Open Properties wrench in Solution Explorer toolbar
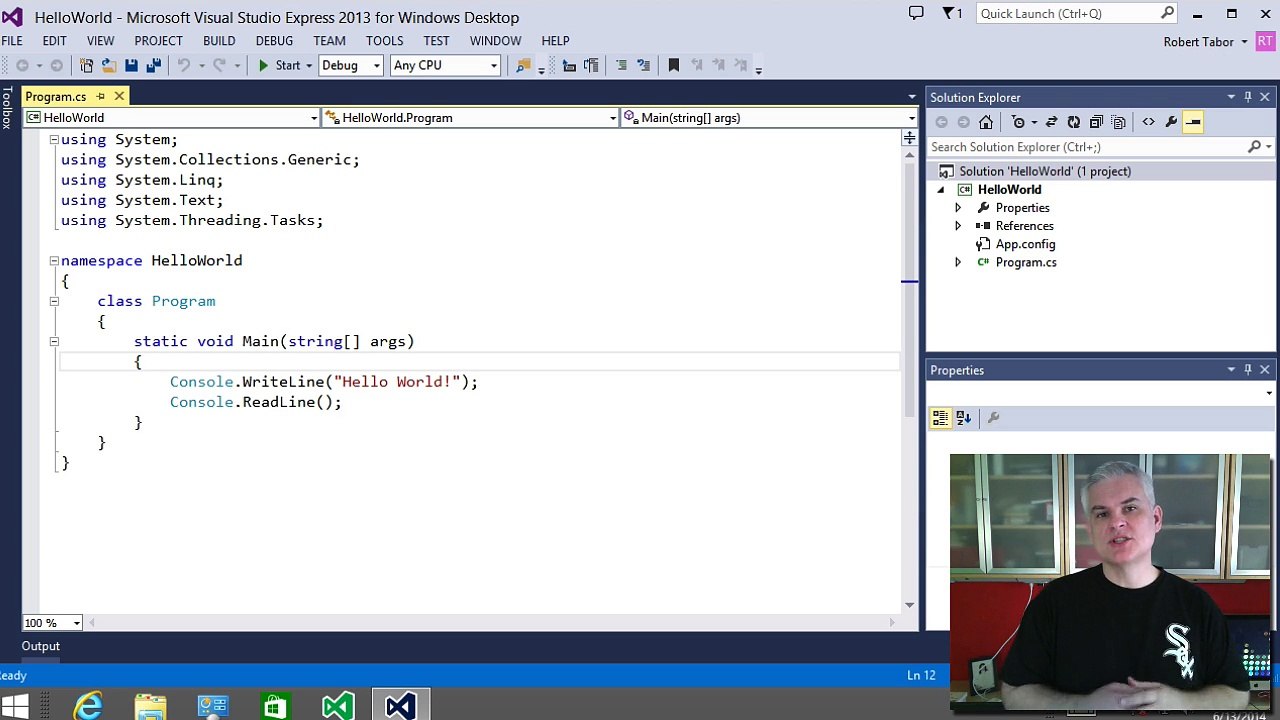Screen dimensions: 1280x720 (x=1171, y=122)
